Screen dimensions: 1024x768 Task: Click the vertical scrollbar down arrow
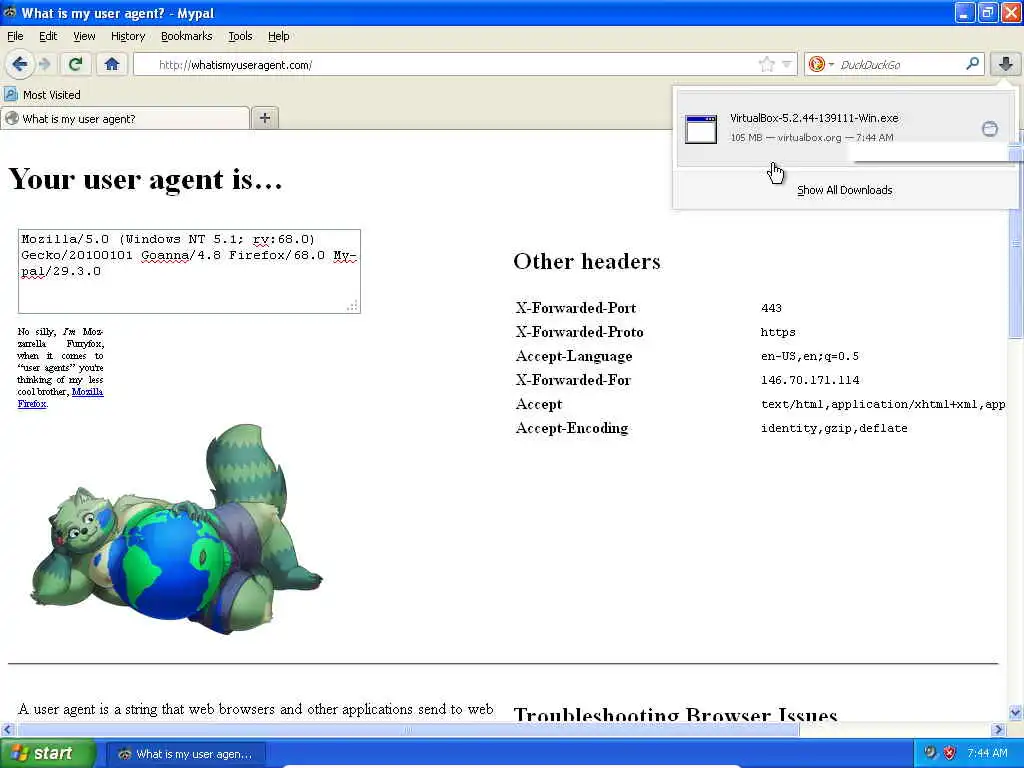pos(1016,712)
